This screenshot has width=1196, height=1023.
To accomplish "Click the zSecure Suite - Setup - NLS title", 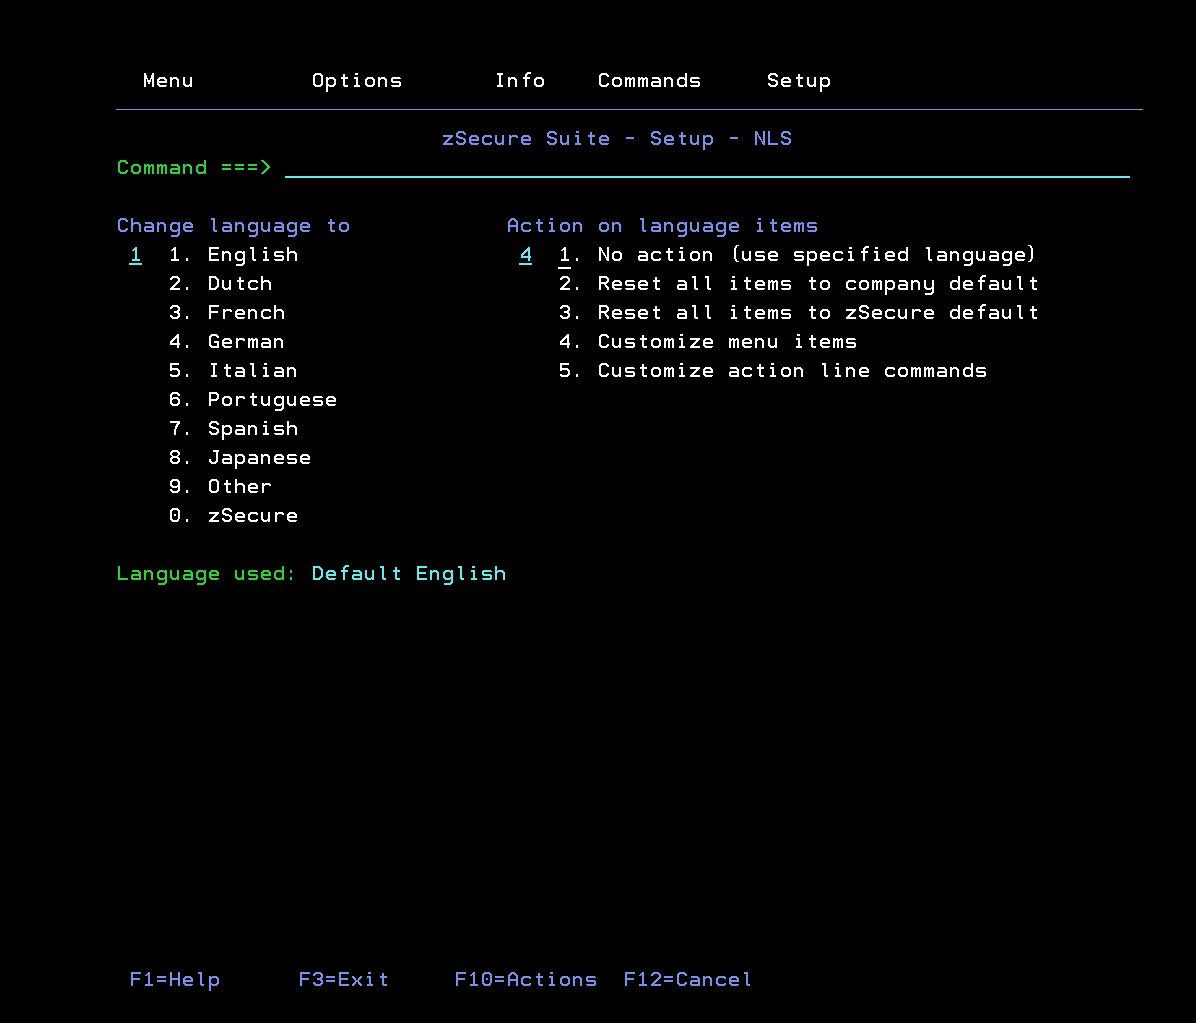I will point(616,139).
